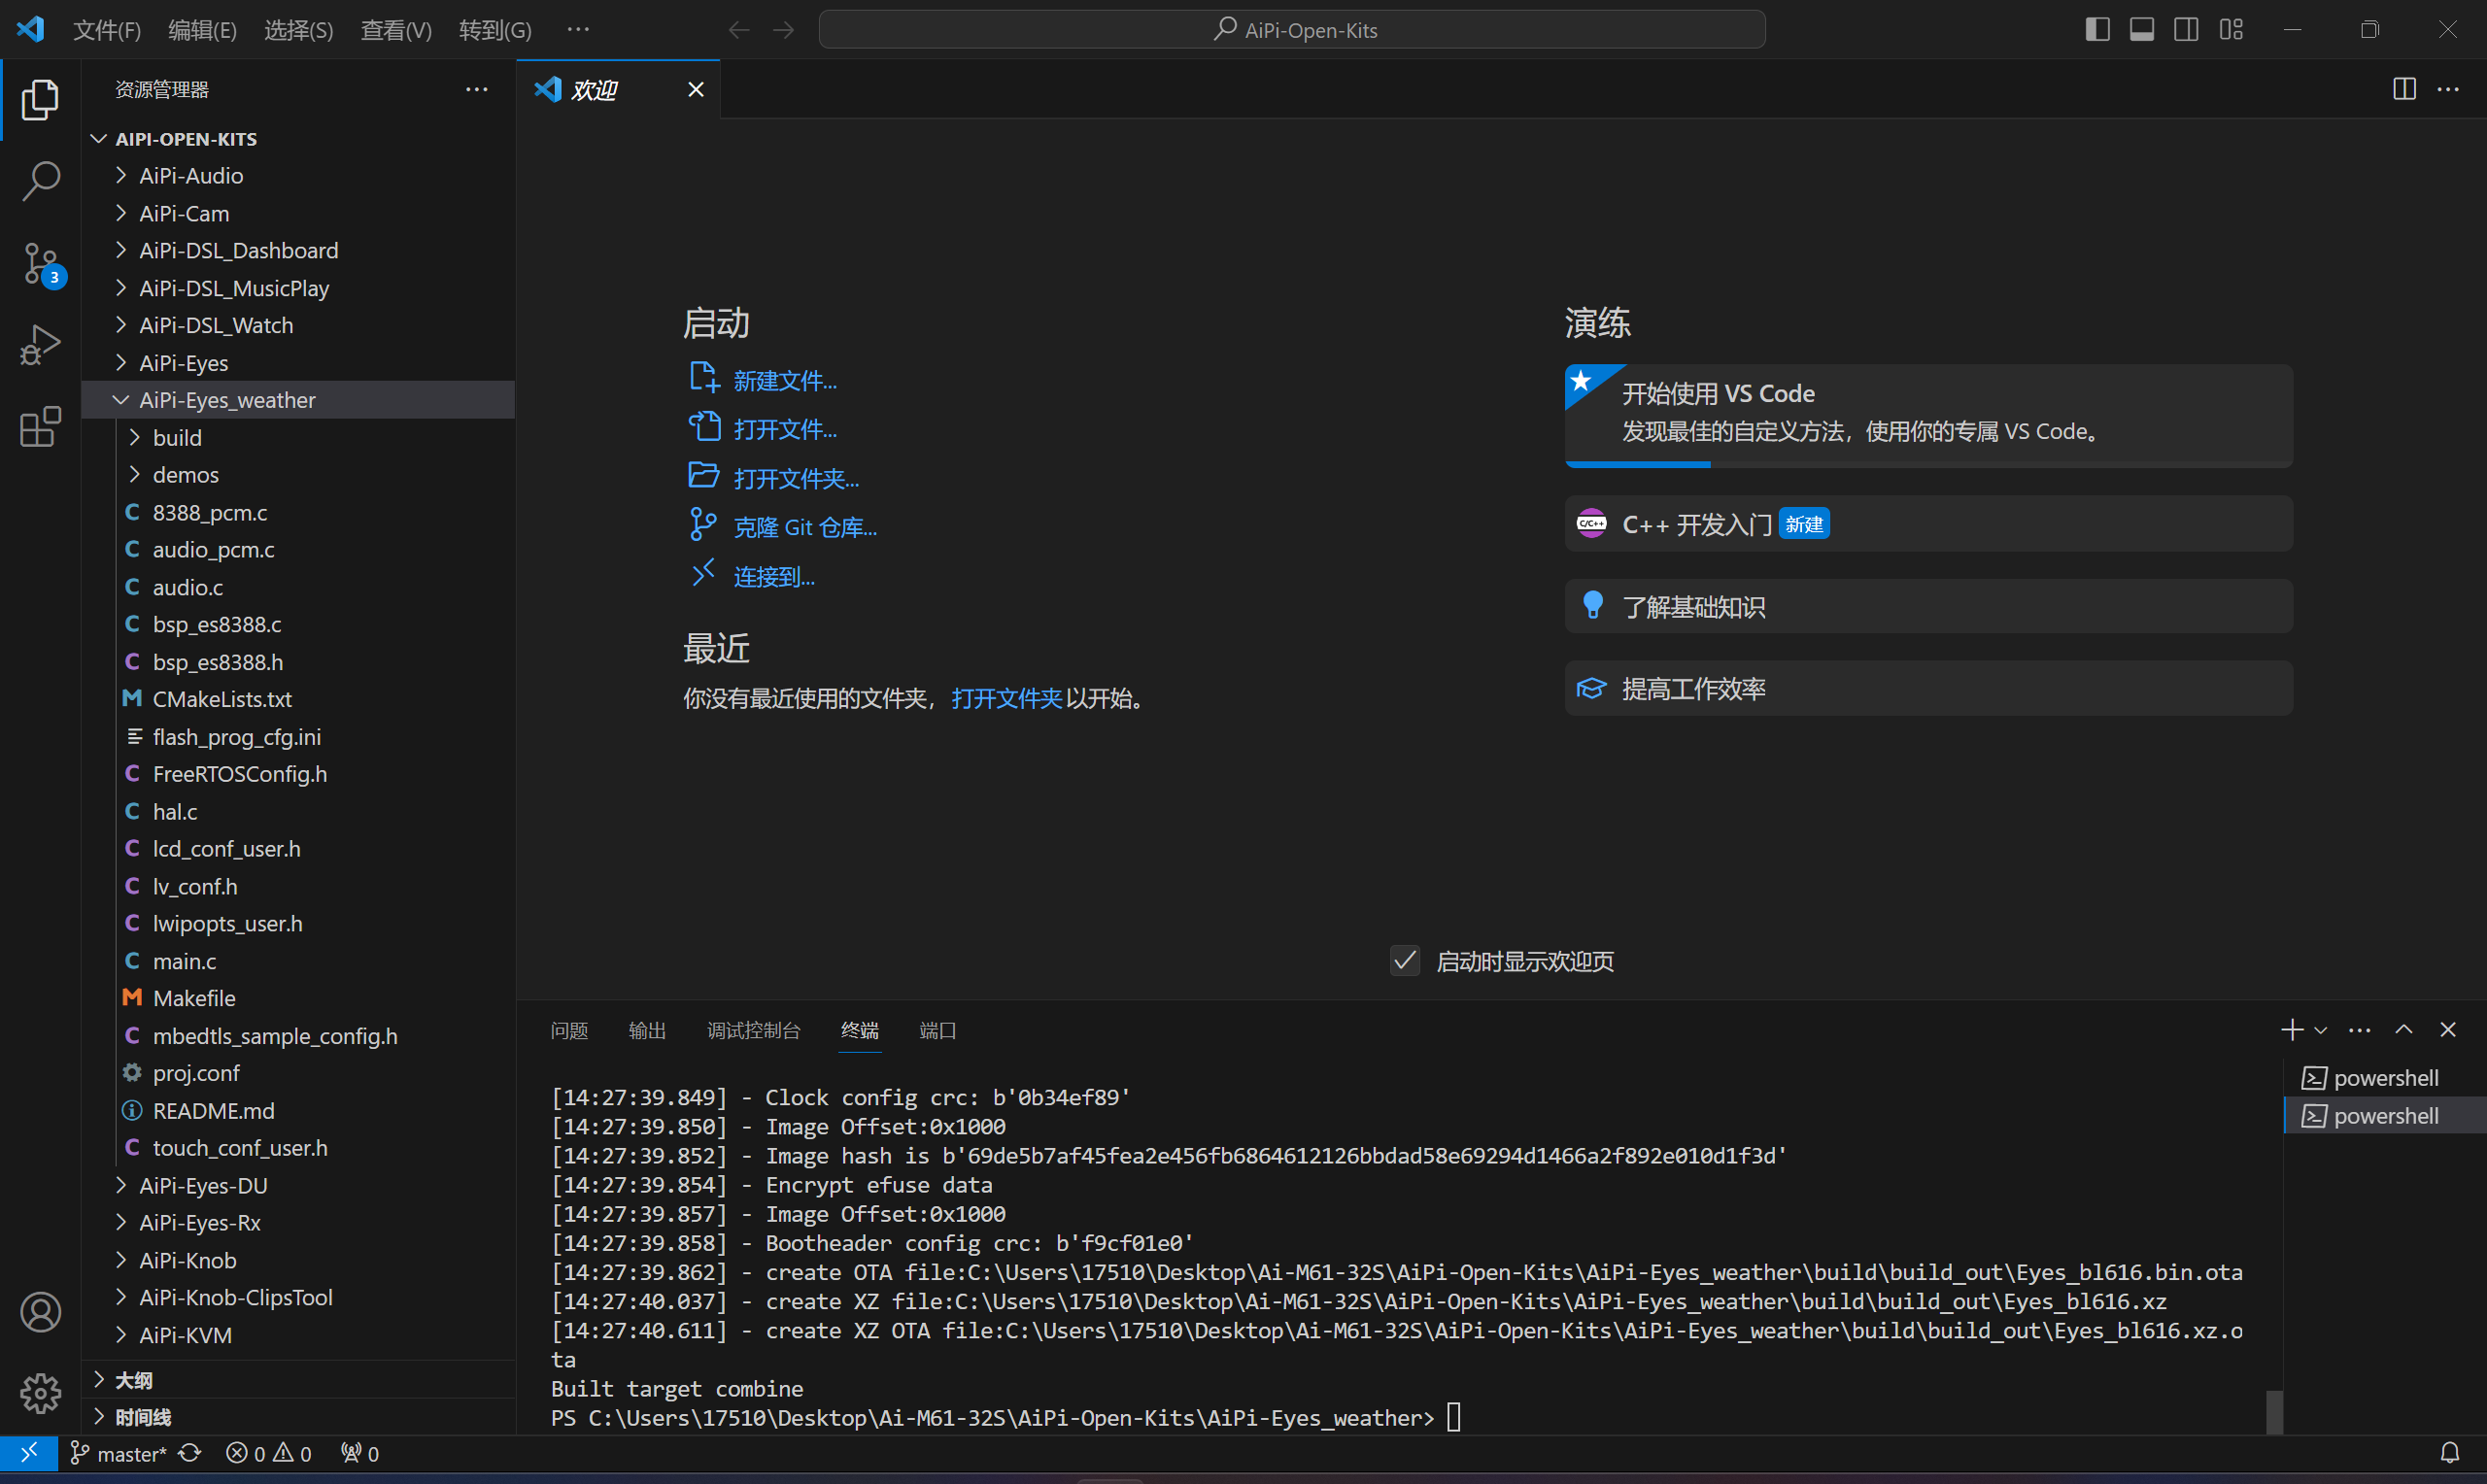
Task: Open the Manage gear icon
Action: coord(40,1393)
